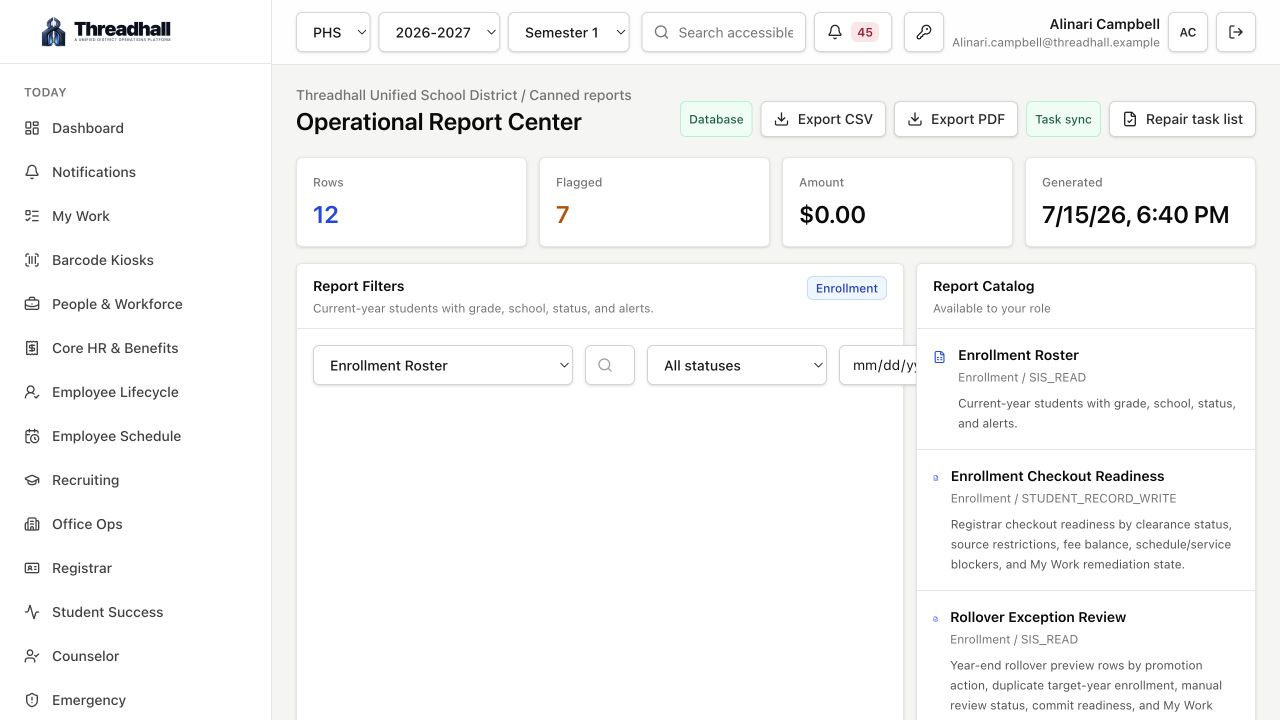Click Repair task list button

click(x=1182, y=119)
